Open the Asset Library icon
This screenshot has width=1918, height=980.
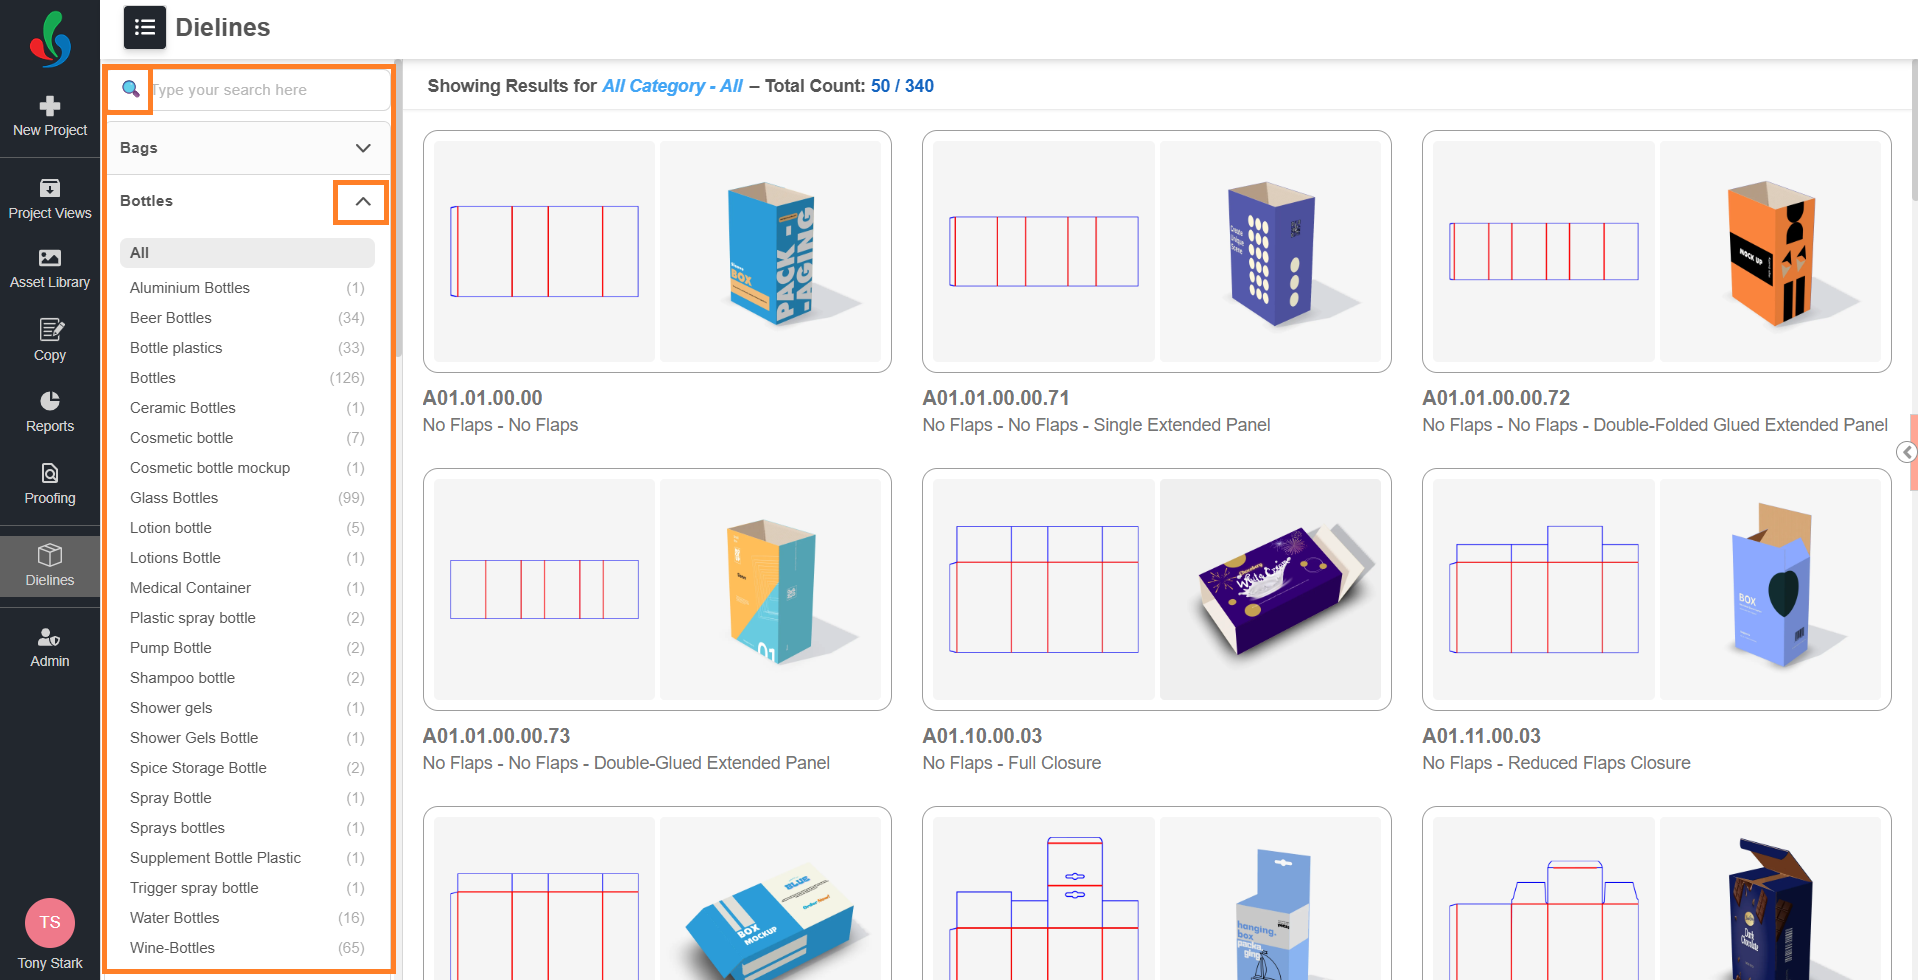(50, 258)
